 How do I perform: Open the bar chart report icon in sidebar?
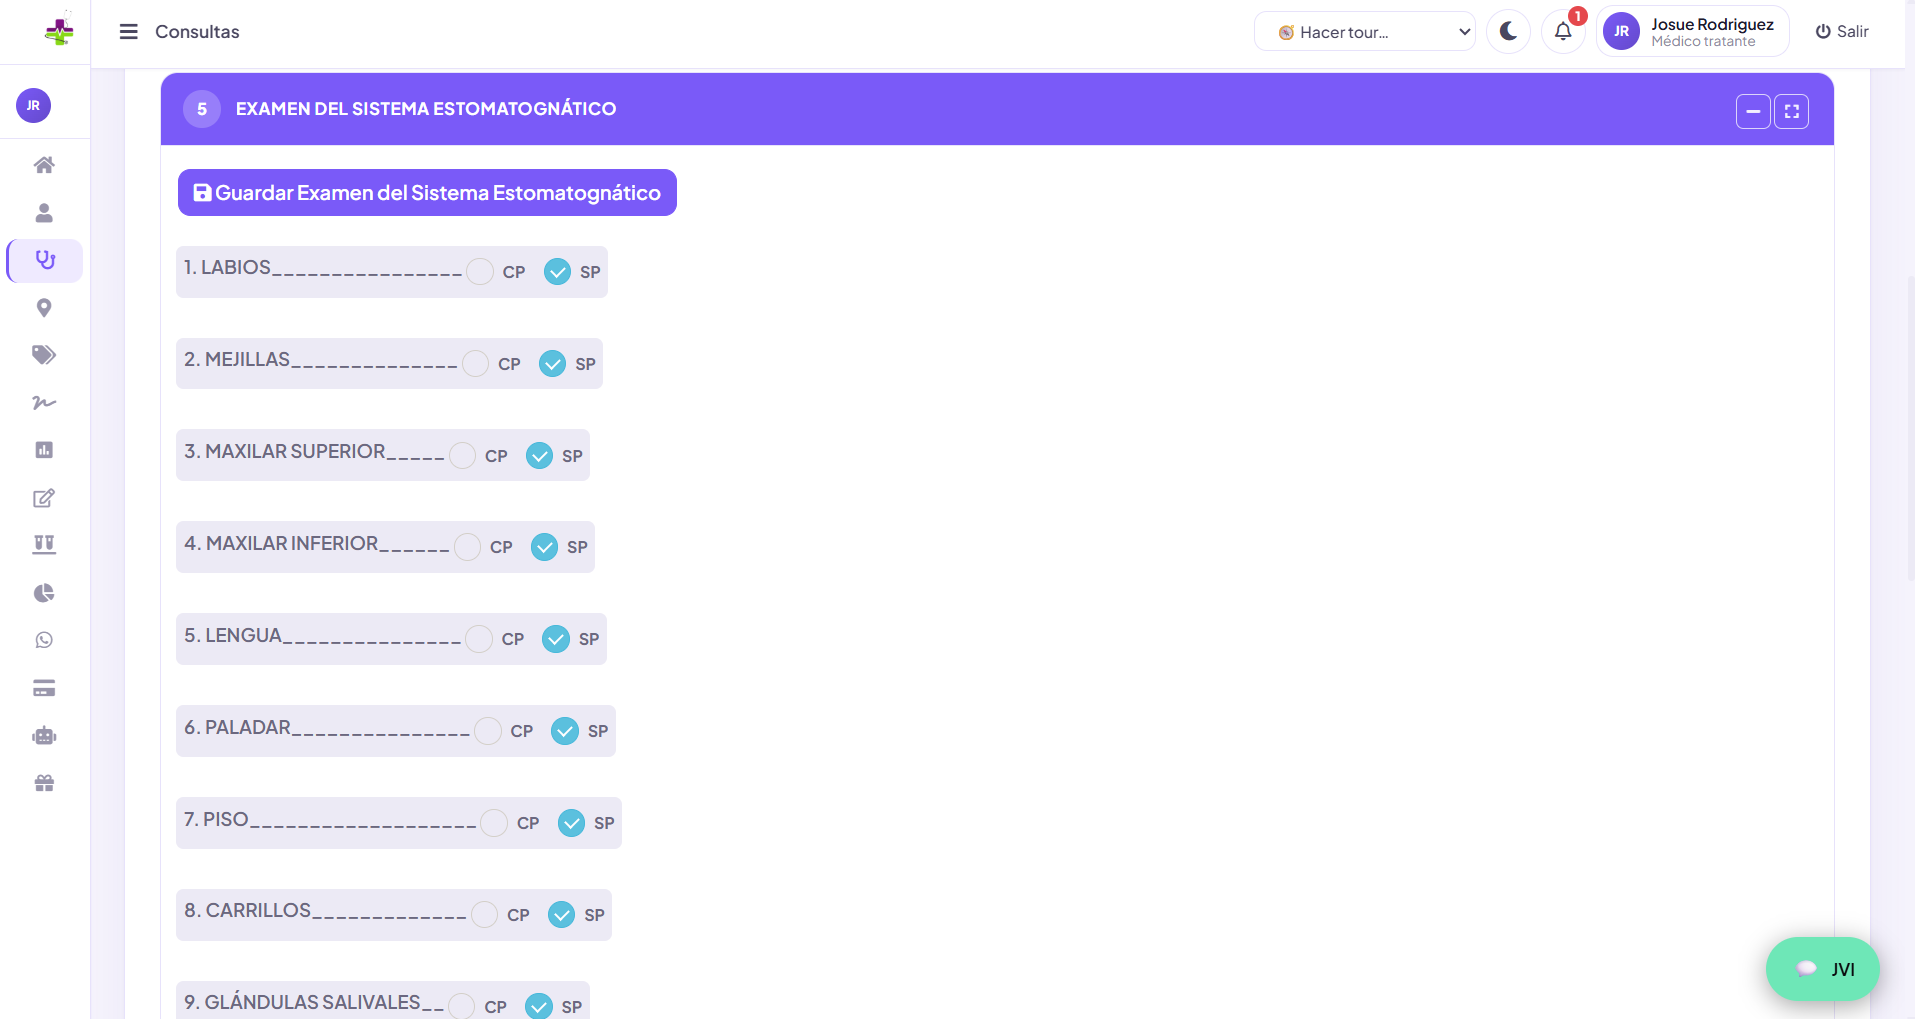click(44, 450)
